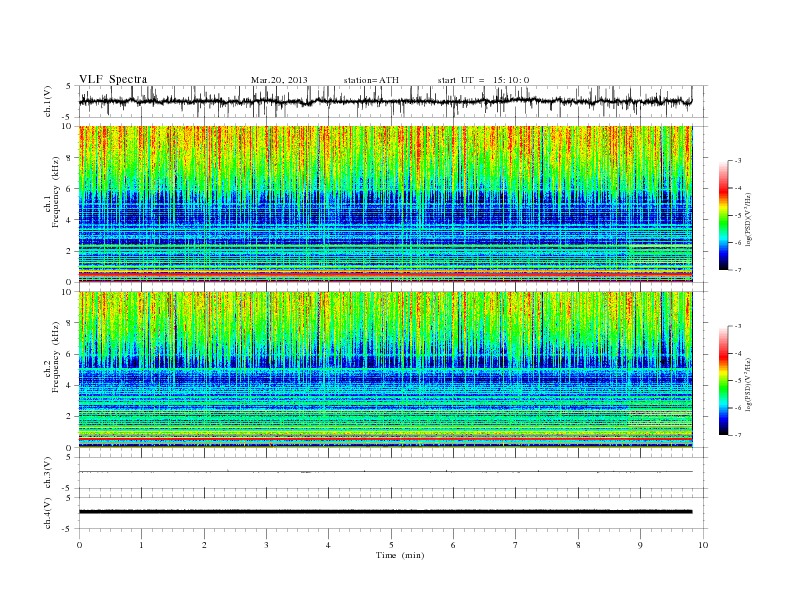Viewport: 792px width, 612px height.
Task: Click the ch.3 flat voltage trace panel
Action: (392, 473)
